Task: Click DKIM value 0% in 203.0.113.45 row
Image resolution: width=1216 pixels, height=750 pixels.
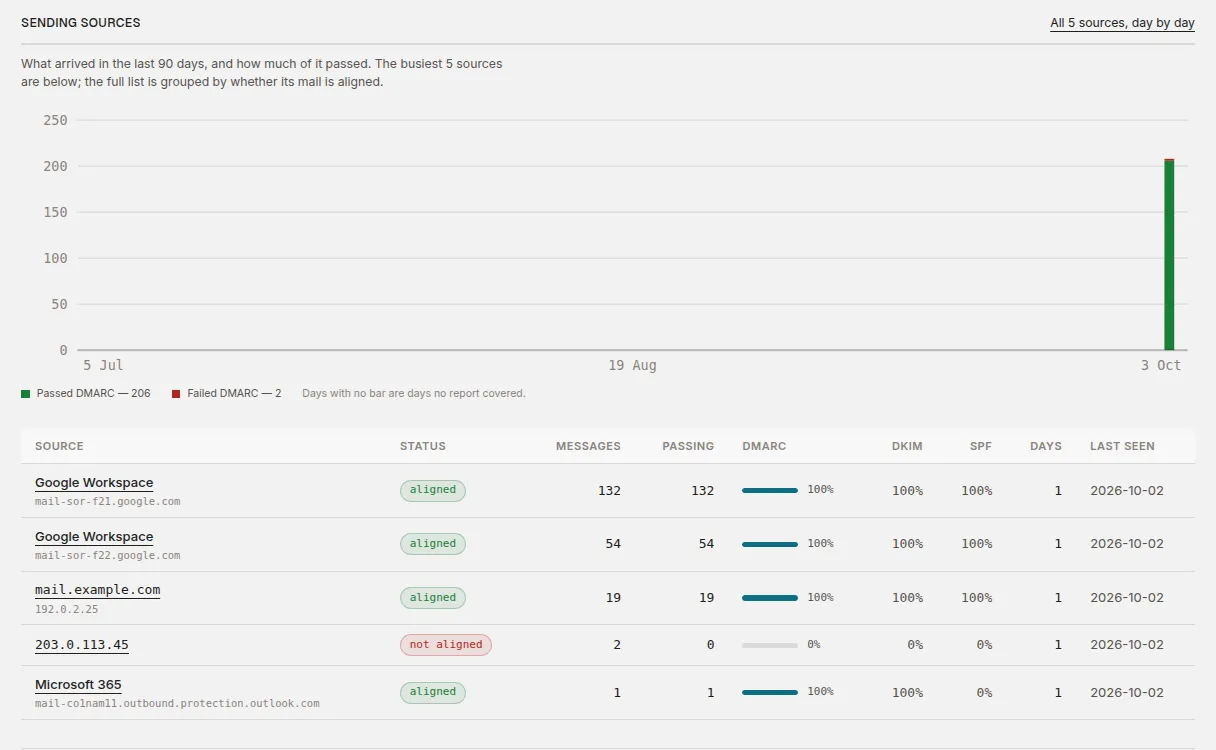Action: point(915,645)
